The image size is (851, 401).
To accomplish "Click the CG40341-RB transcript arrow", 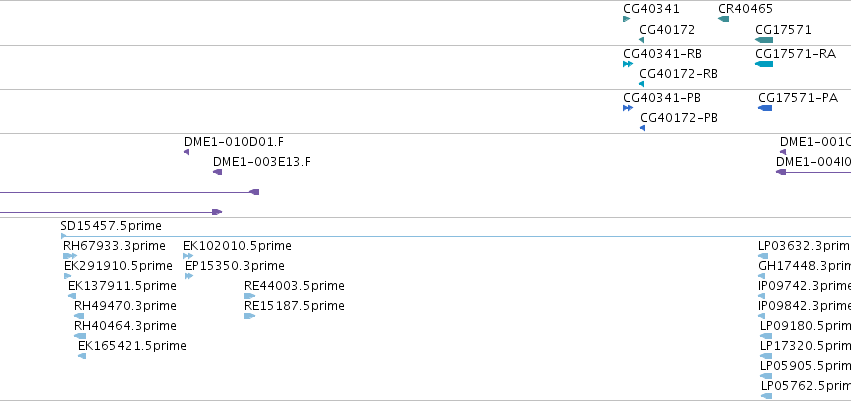I will pyautogui.click(x=627, y=64).
